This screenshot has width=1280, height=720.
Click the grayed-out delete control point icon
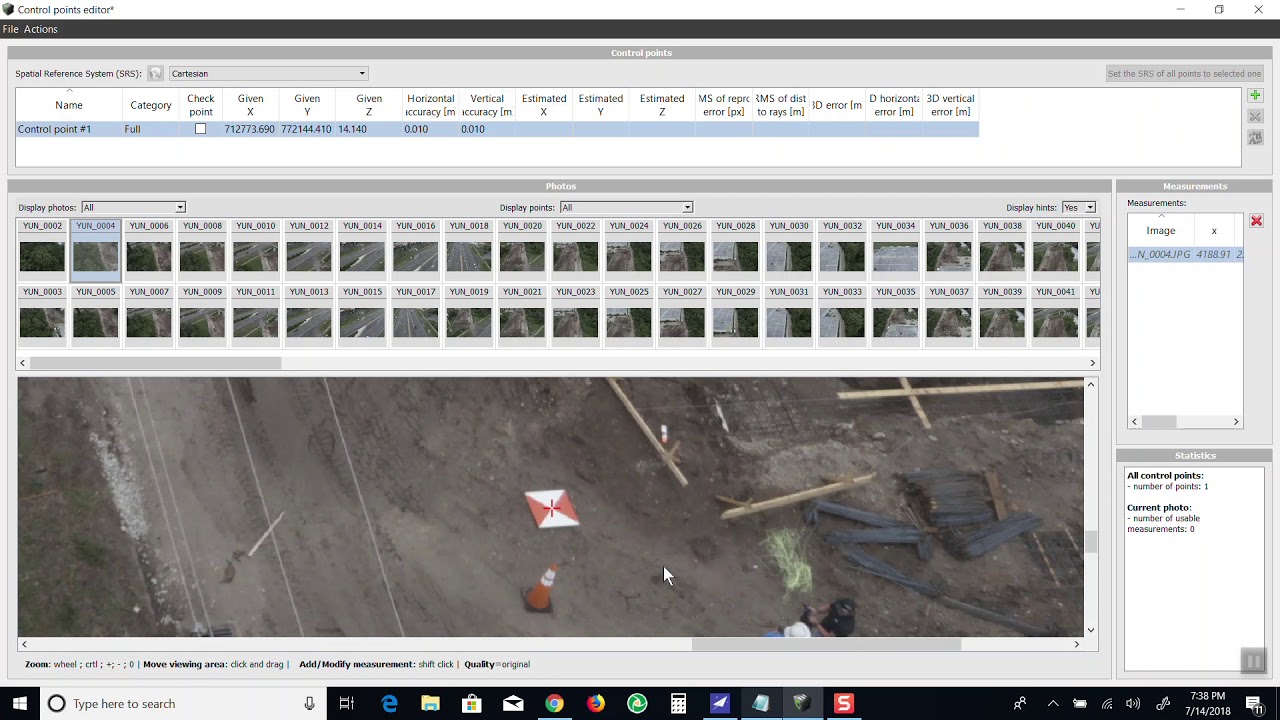(1255, 117)
